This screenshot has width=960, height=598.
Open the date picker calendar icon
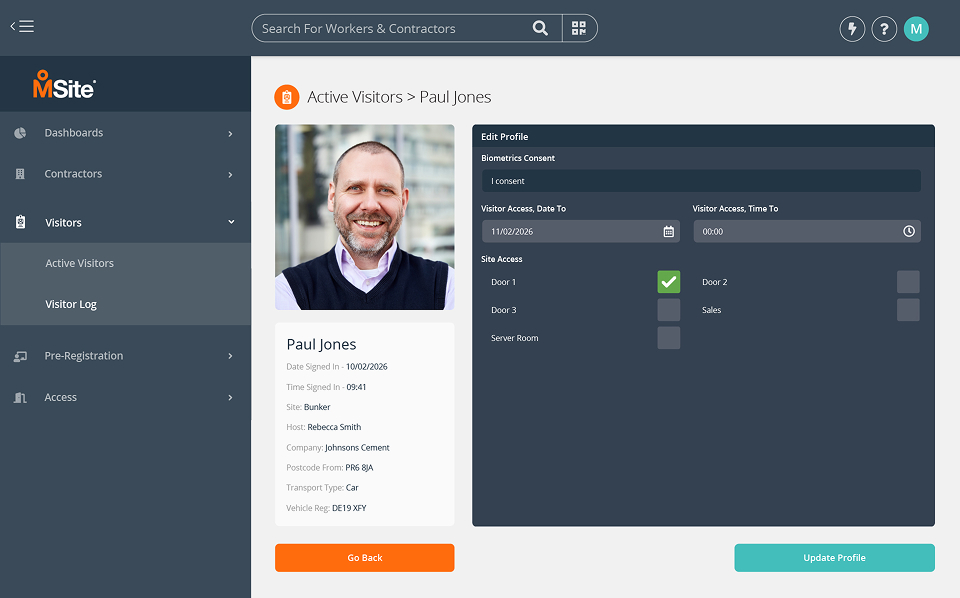[x=669, y=231]
